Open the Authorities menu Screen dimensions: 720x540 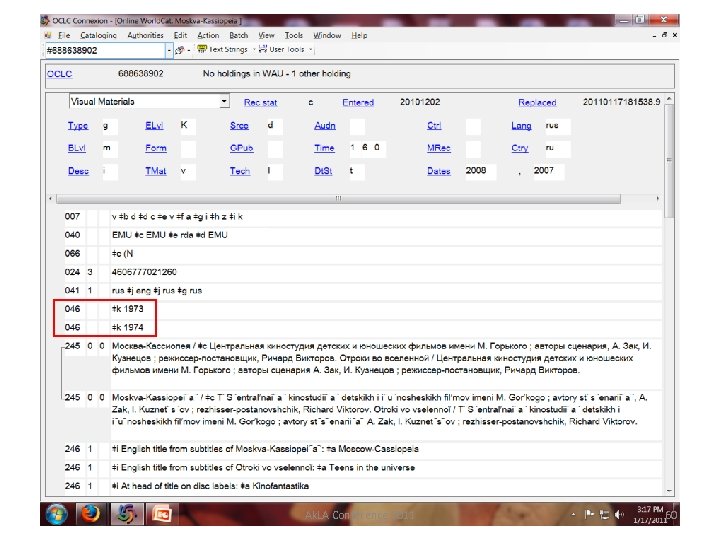tap(145, 35)
